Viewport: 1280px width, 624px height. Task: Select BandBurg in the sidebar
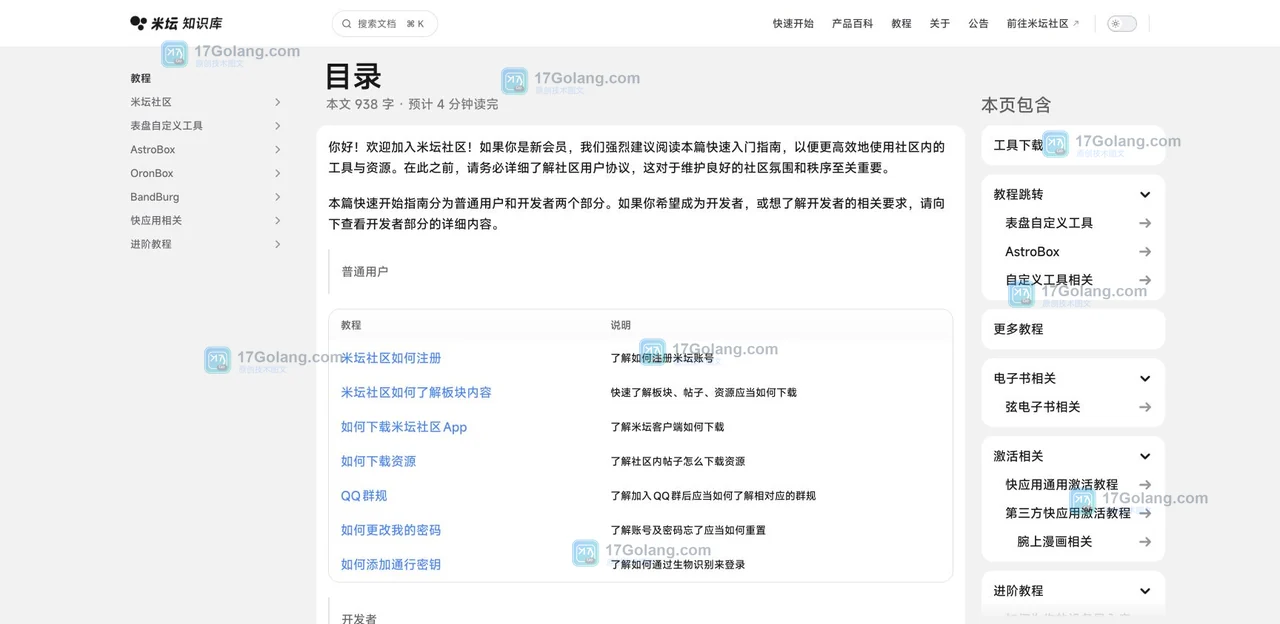click(155, 197)
